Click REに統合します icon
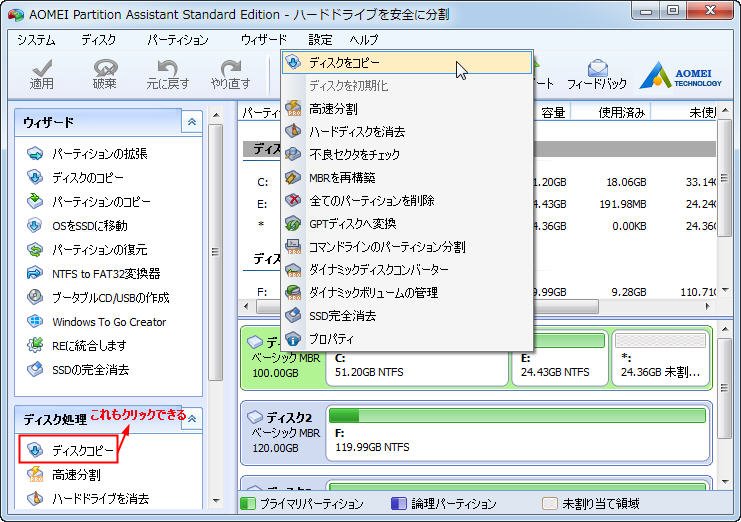Screen dimensions: 741x522 pyautogui.click(x=35, y=345)
